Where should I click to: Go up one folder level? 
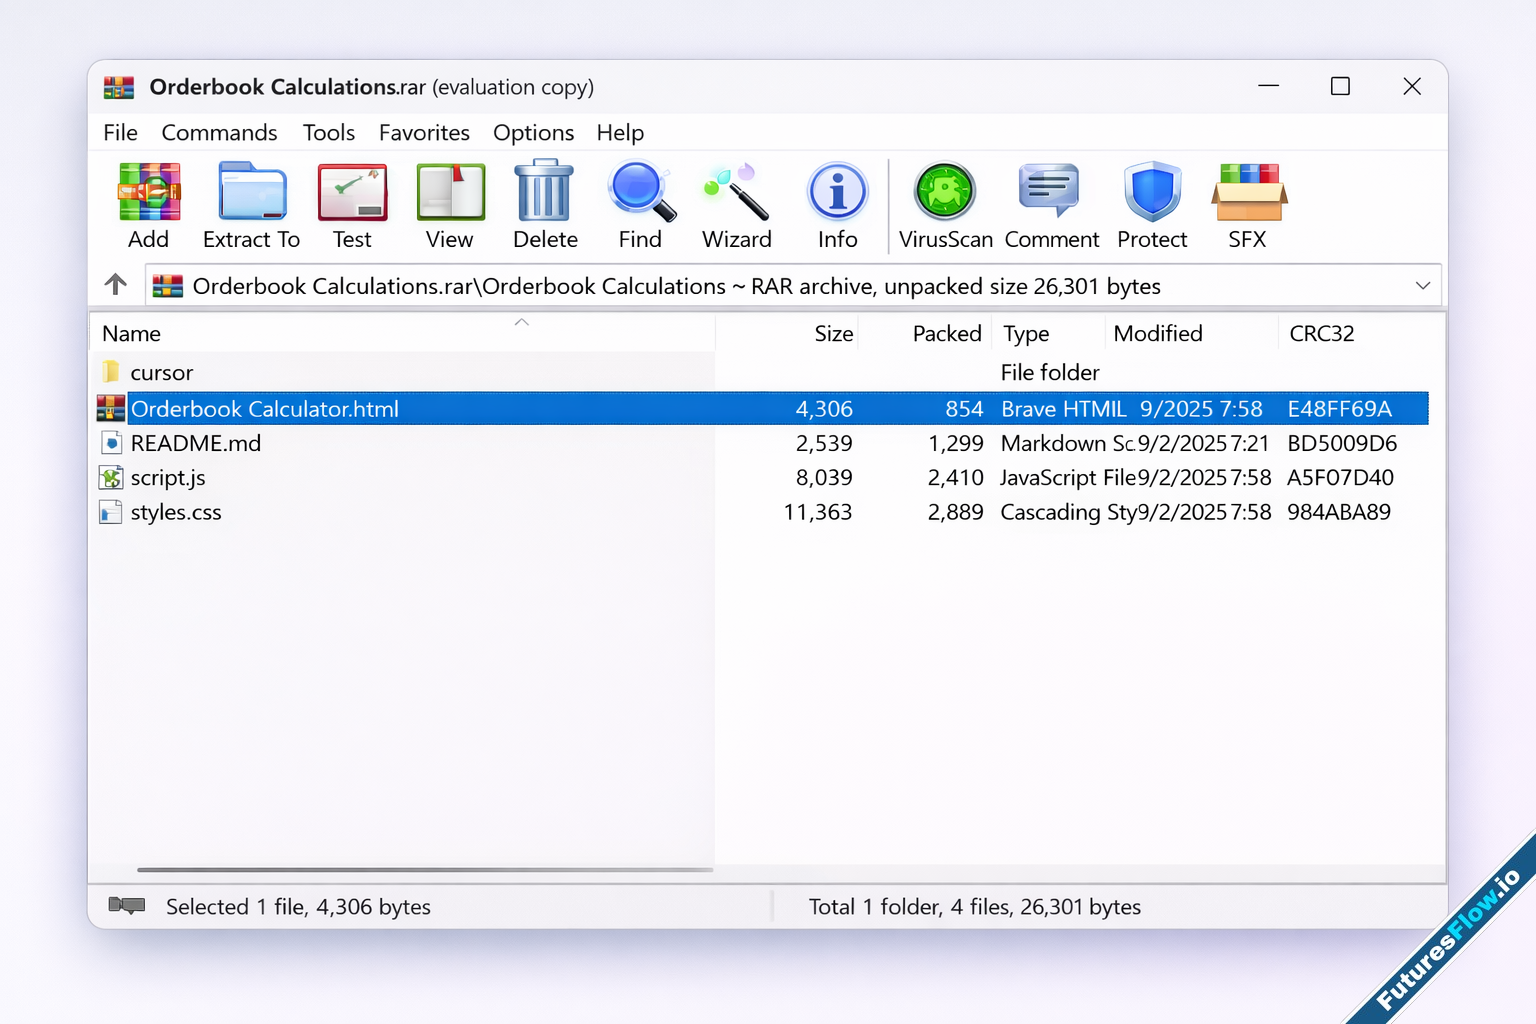116,285
